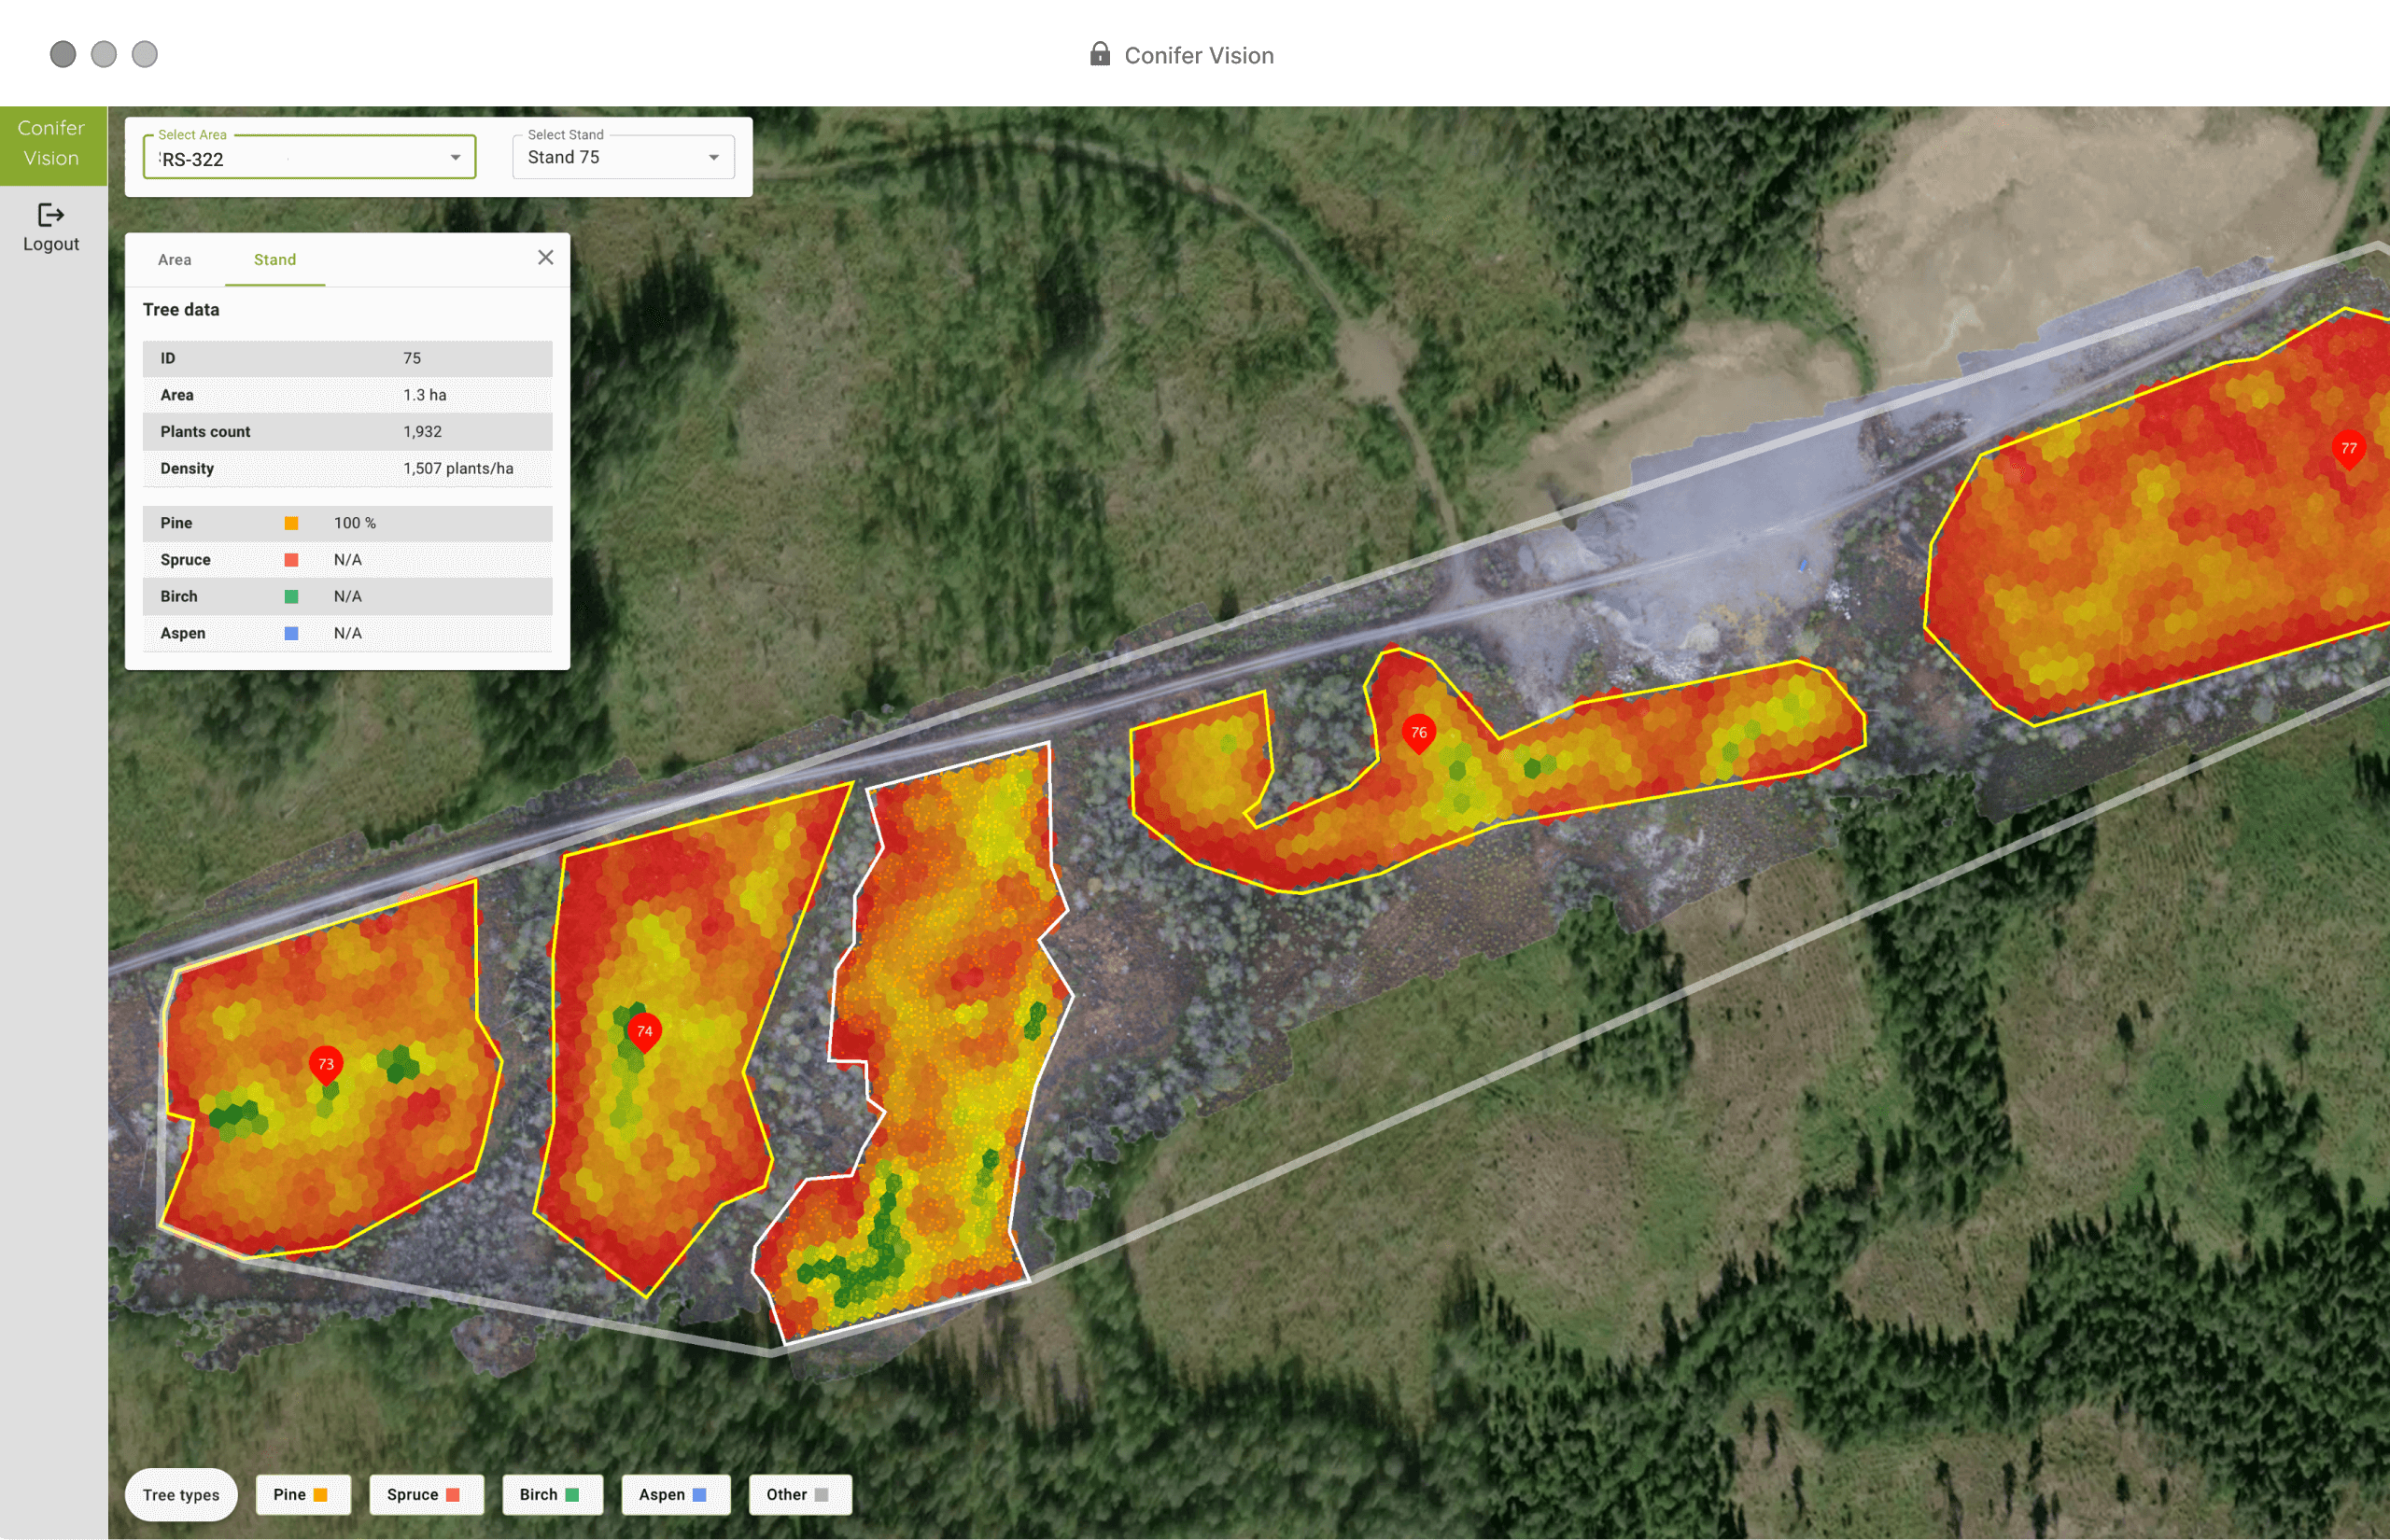2390x1540 pixels.
Task: Toggle the Spruce tree type filter
Action: pos(425,1494)
